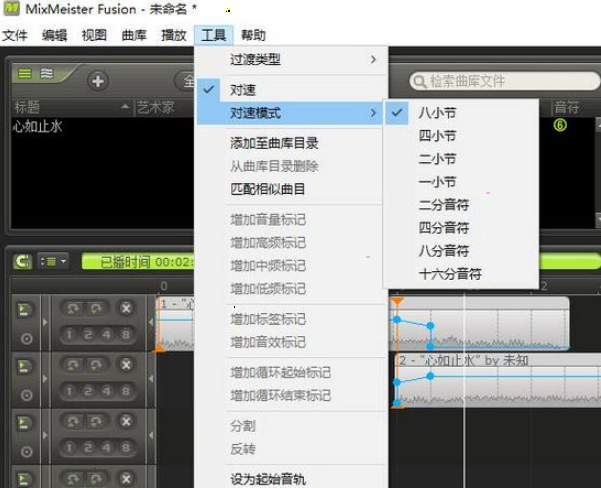Click the 检索曲库文件 search field

[504, 81]
